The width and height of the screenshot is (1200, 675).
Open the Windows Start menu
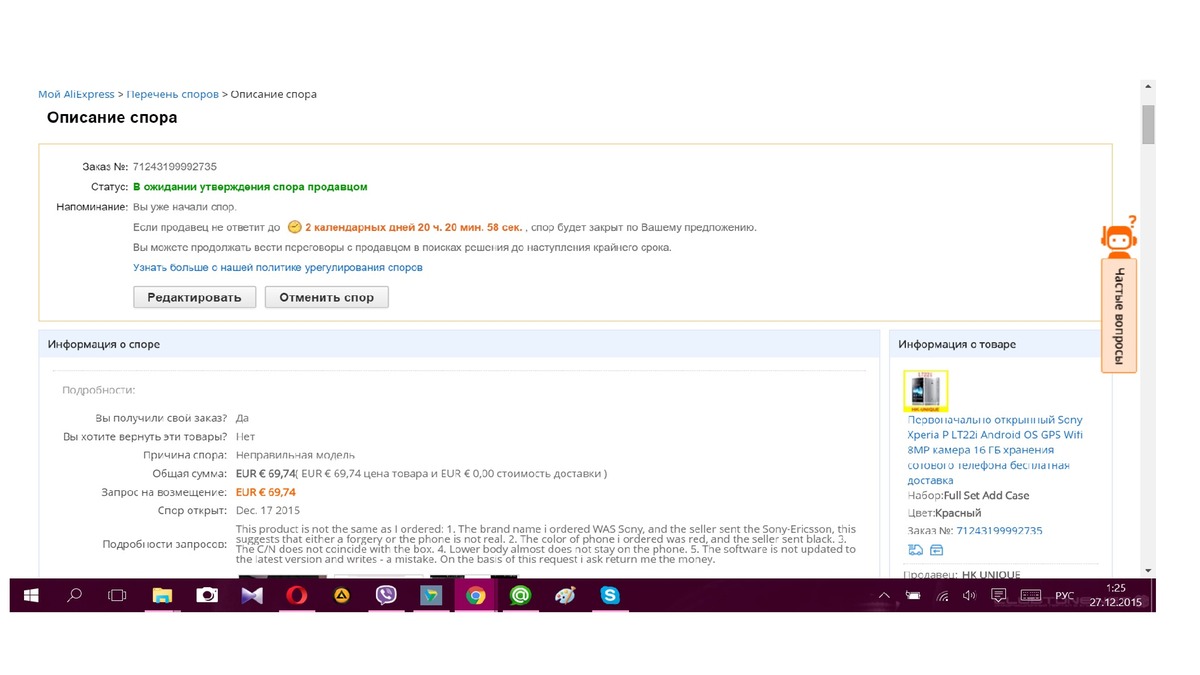tap(32, 595)
